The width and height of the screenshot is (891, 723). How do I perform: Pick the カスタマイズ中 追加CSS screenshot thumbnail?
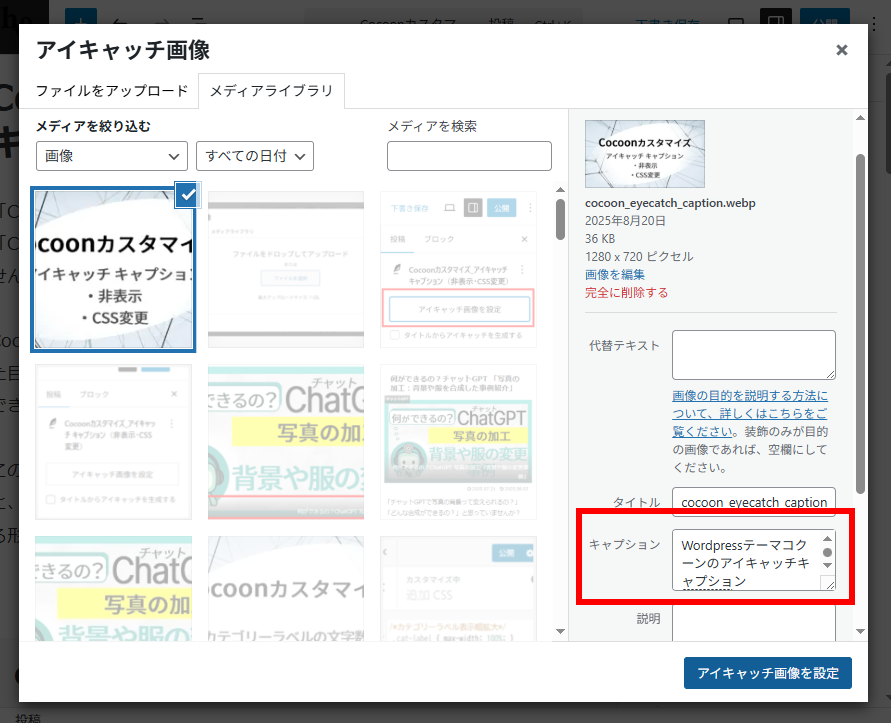tap(458, 589)
